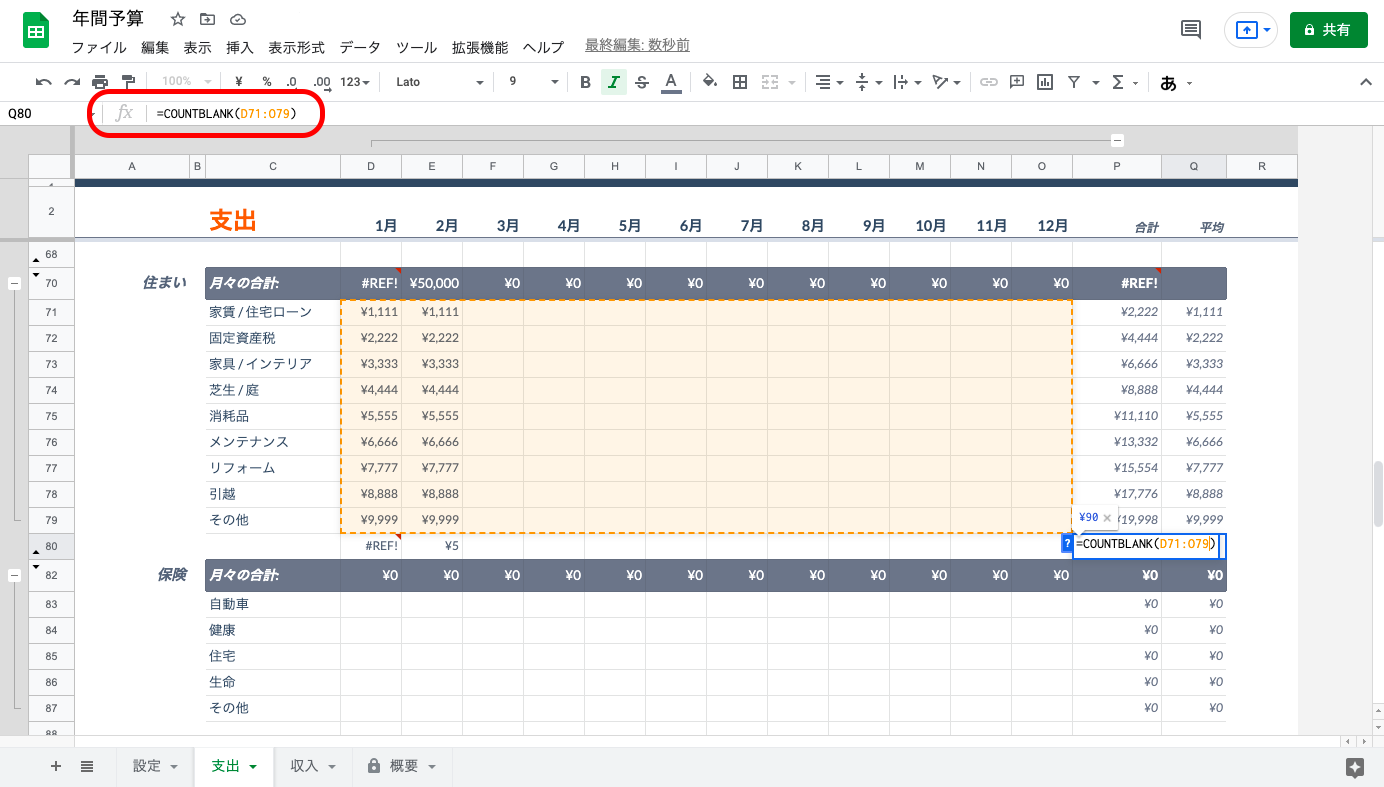The width and height of the screenshot is (1384, 787).
Task: Toggle bold formatting
Action: coord(586,82)
